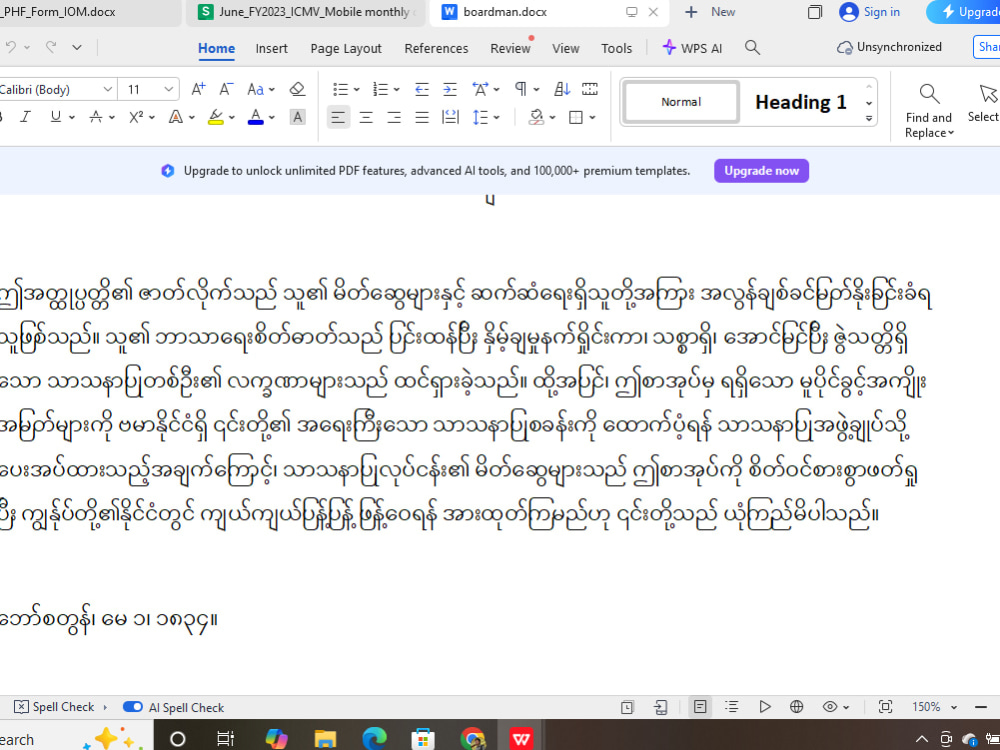The image size is (1000, 750).
Task: Expand font name dropdown
Action: click(108, 89)
